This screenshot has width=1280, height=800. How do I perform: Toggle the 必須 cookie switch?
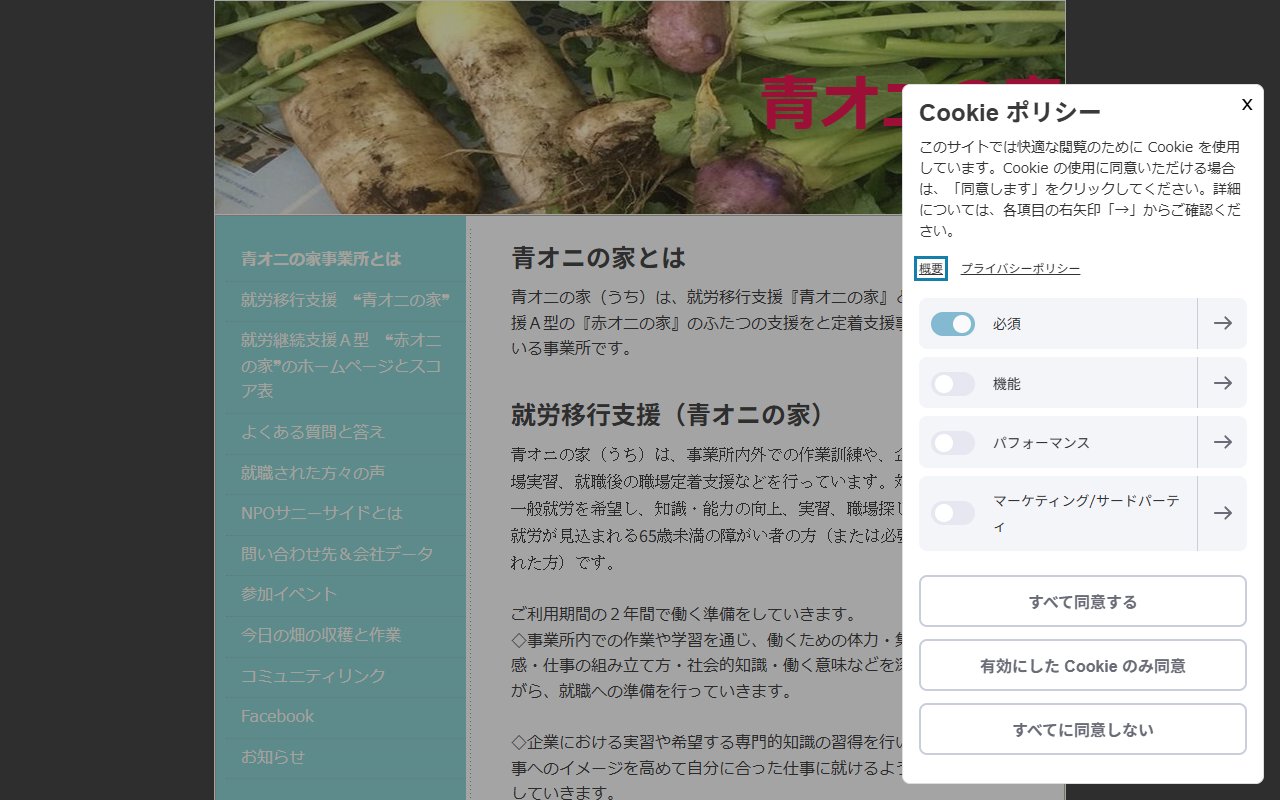[953, 324]
